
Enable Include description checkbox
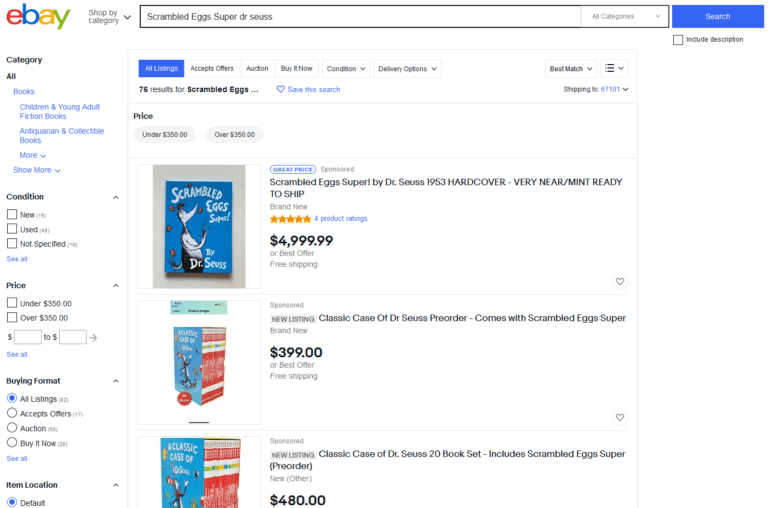(678, 40)
